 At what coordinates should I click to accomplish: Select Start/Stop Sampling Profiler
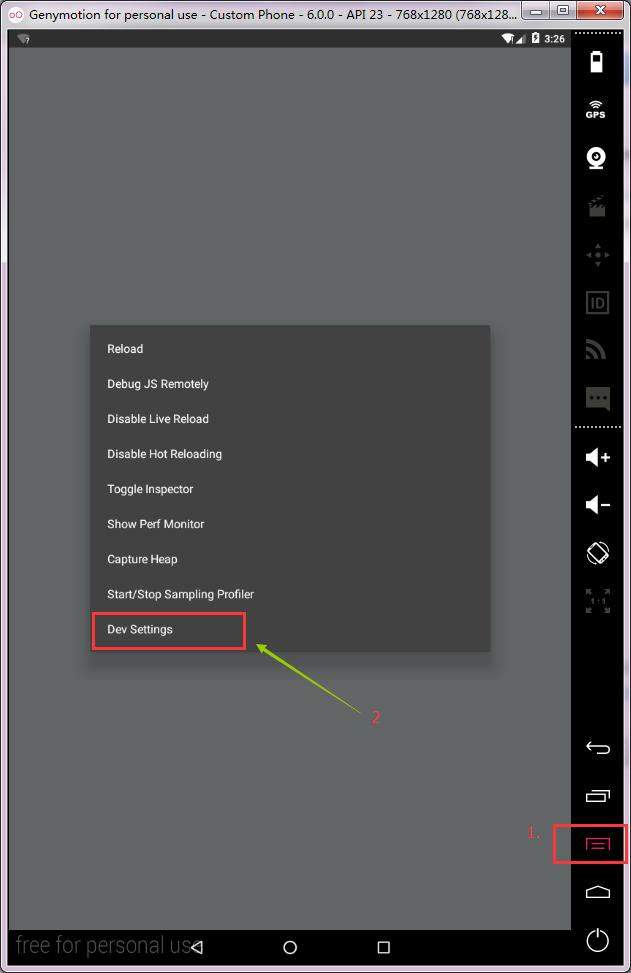[x=290, y=594]
